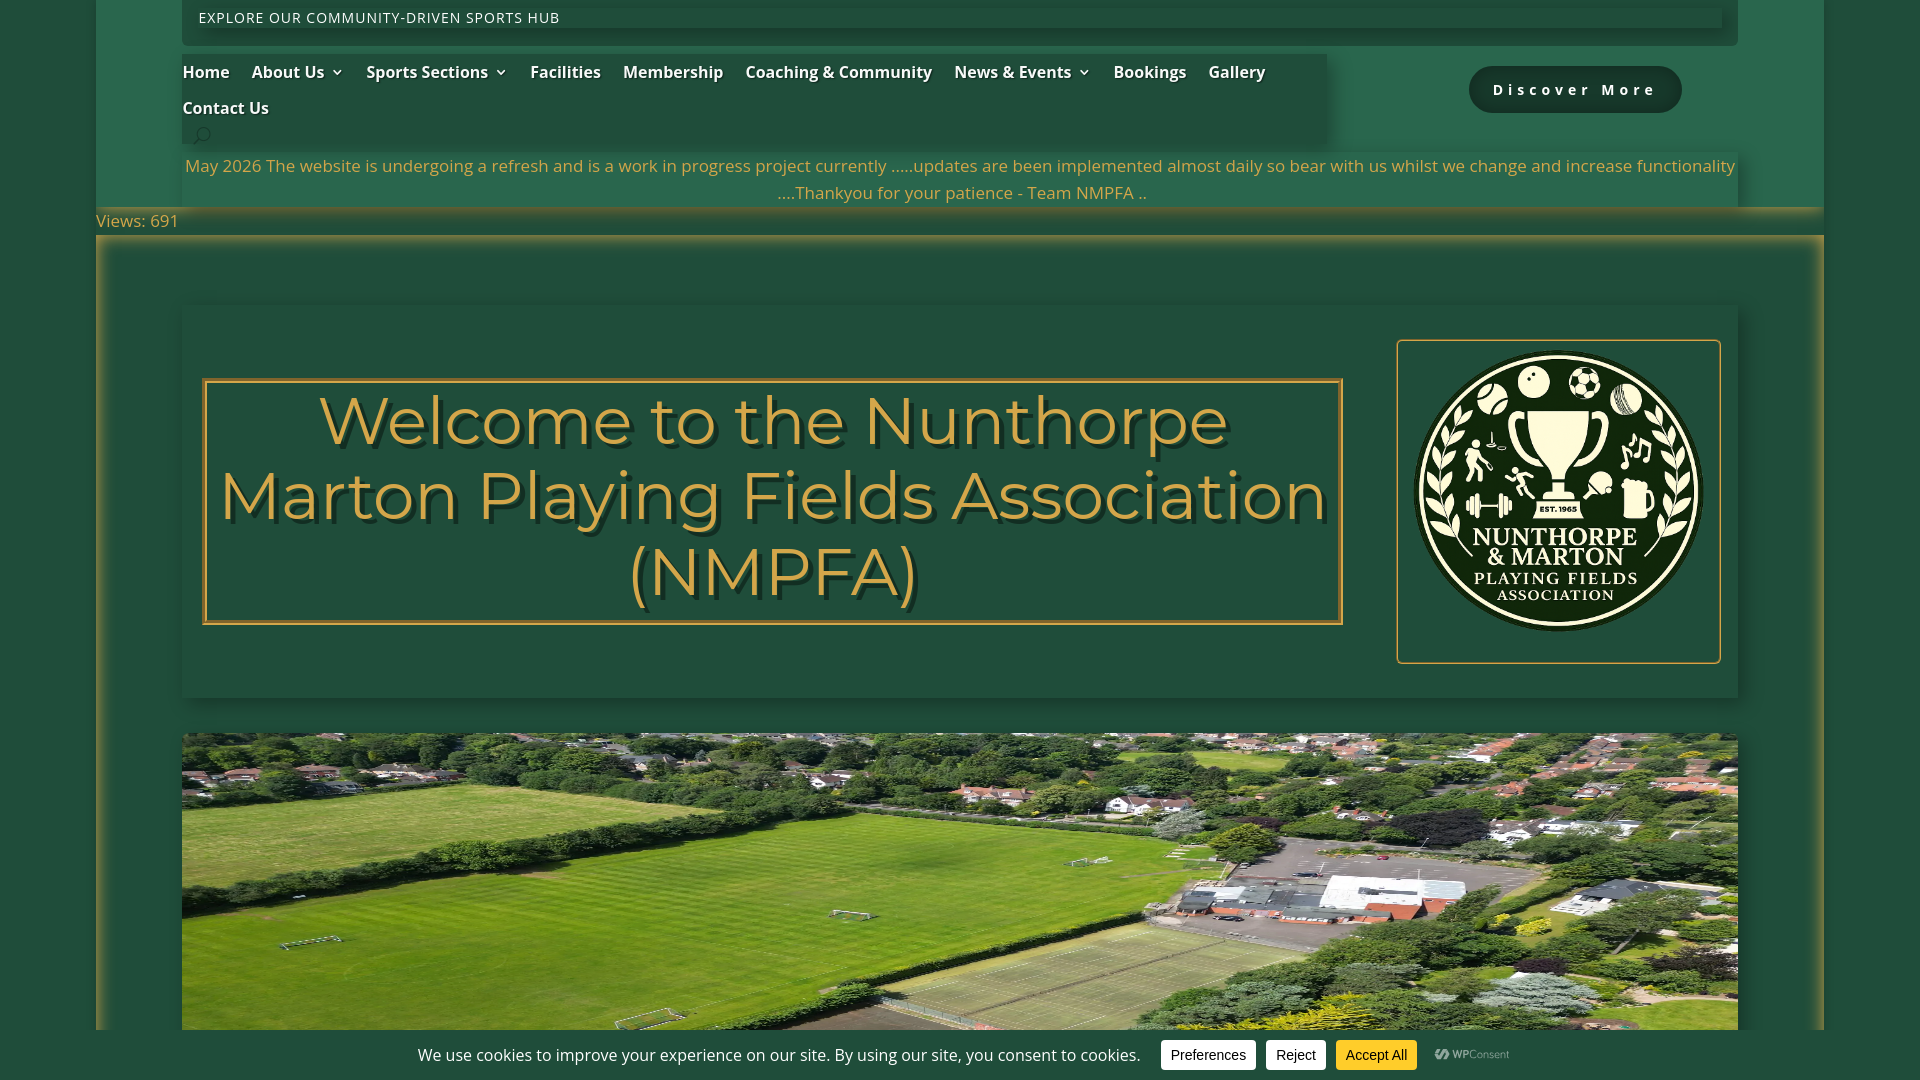1920x1080 pixels.
Task: Click the NMPFA circular crest logo
Action: [1558, 491]
